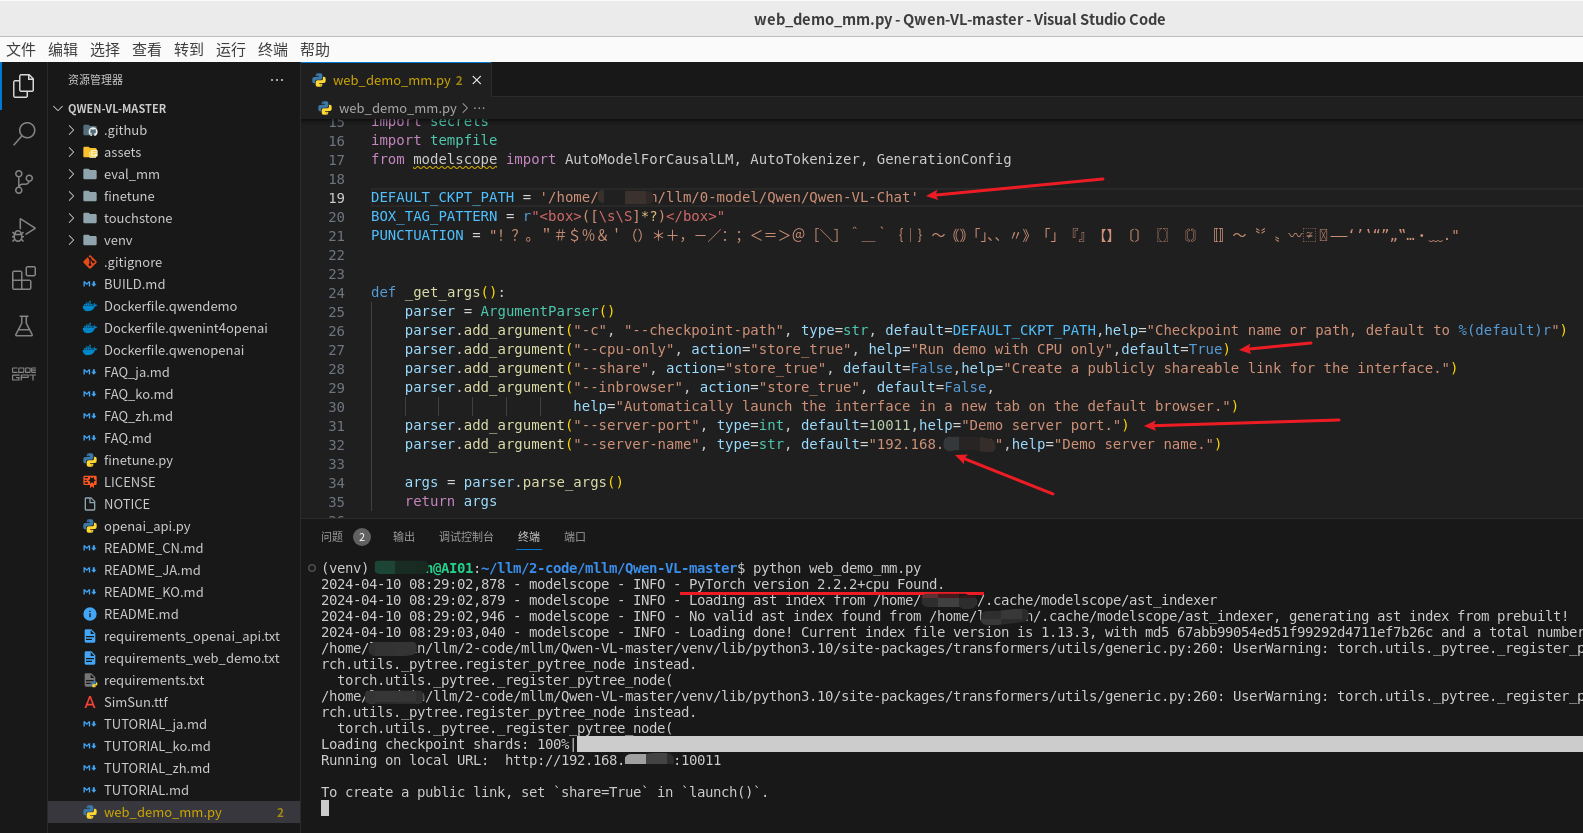This screenshot has height=833, width=1583.
Task: Place cursor on line 19 DEFAULT_CKPT_PATH
Action: pyautogui.click(x=442, y=197)
